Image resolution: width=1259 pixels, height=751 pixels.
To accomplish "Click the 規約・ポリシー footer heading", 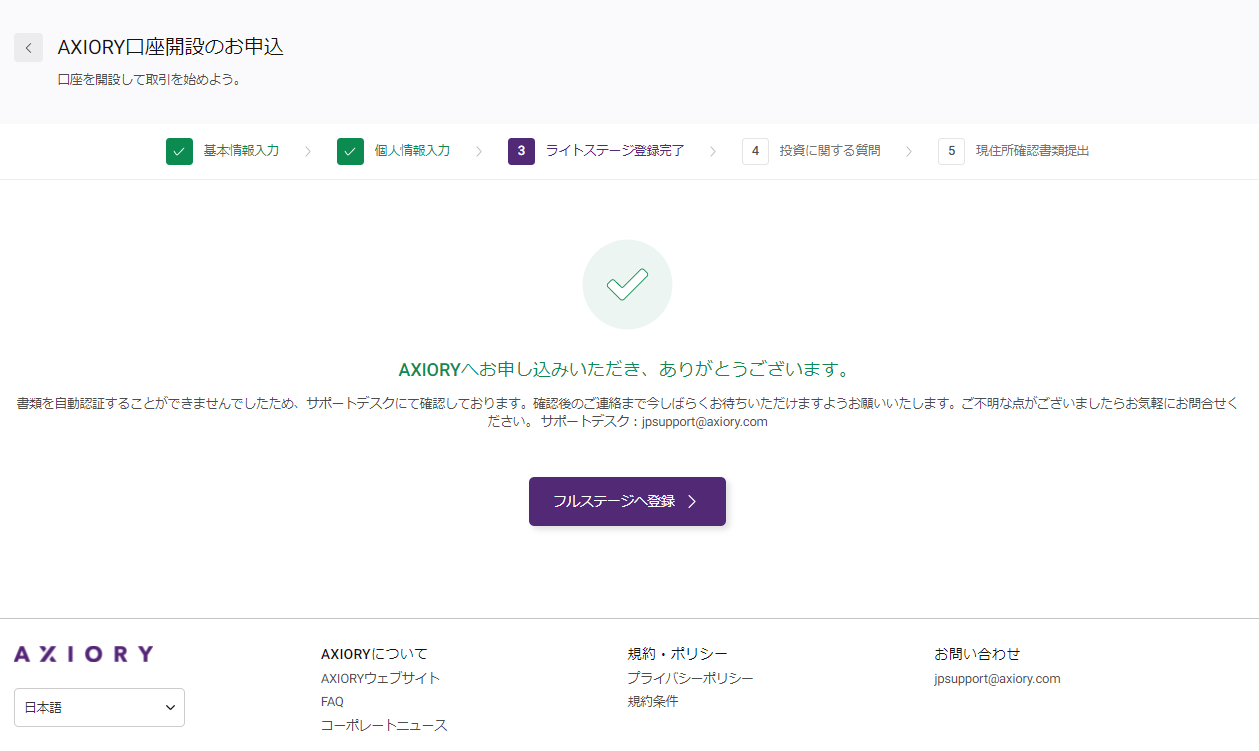I will click(677, 654).
